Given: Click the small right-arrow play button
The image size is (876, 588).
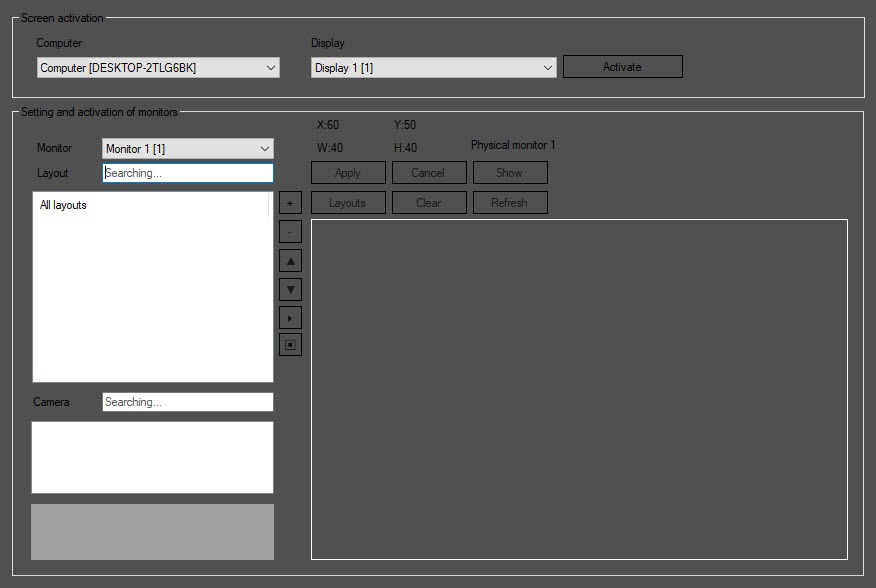Looking at the screenshot, I should pyautogui.click(x=290, y=318).
